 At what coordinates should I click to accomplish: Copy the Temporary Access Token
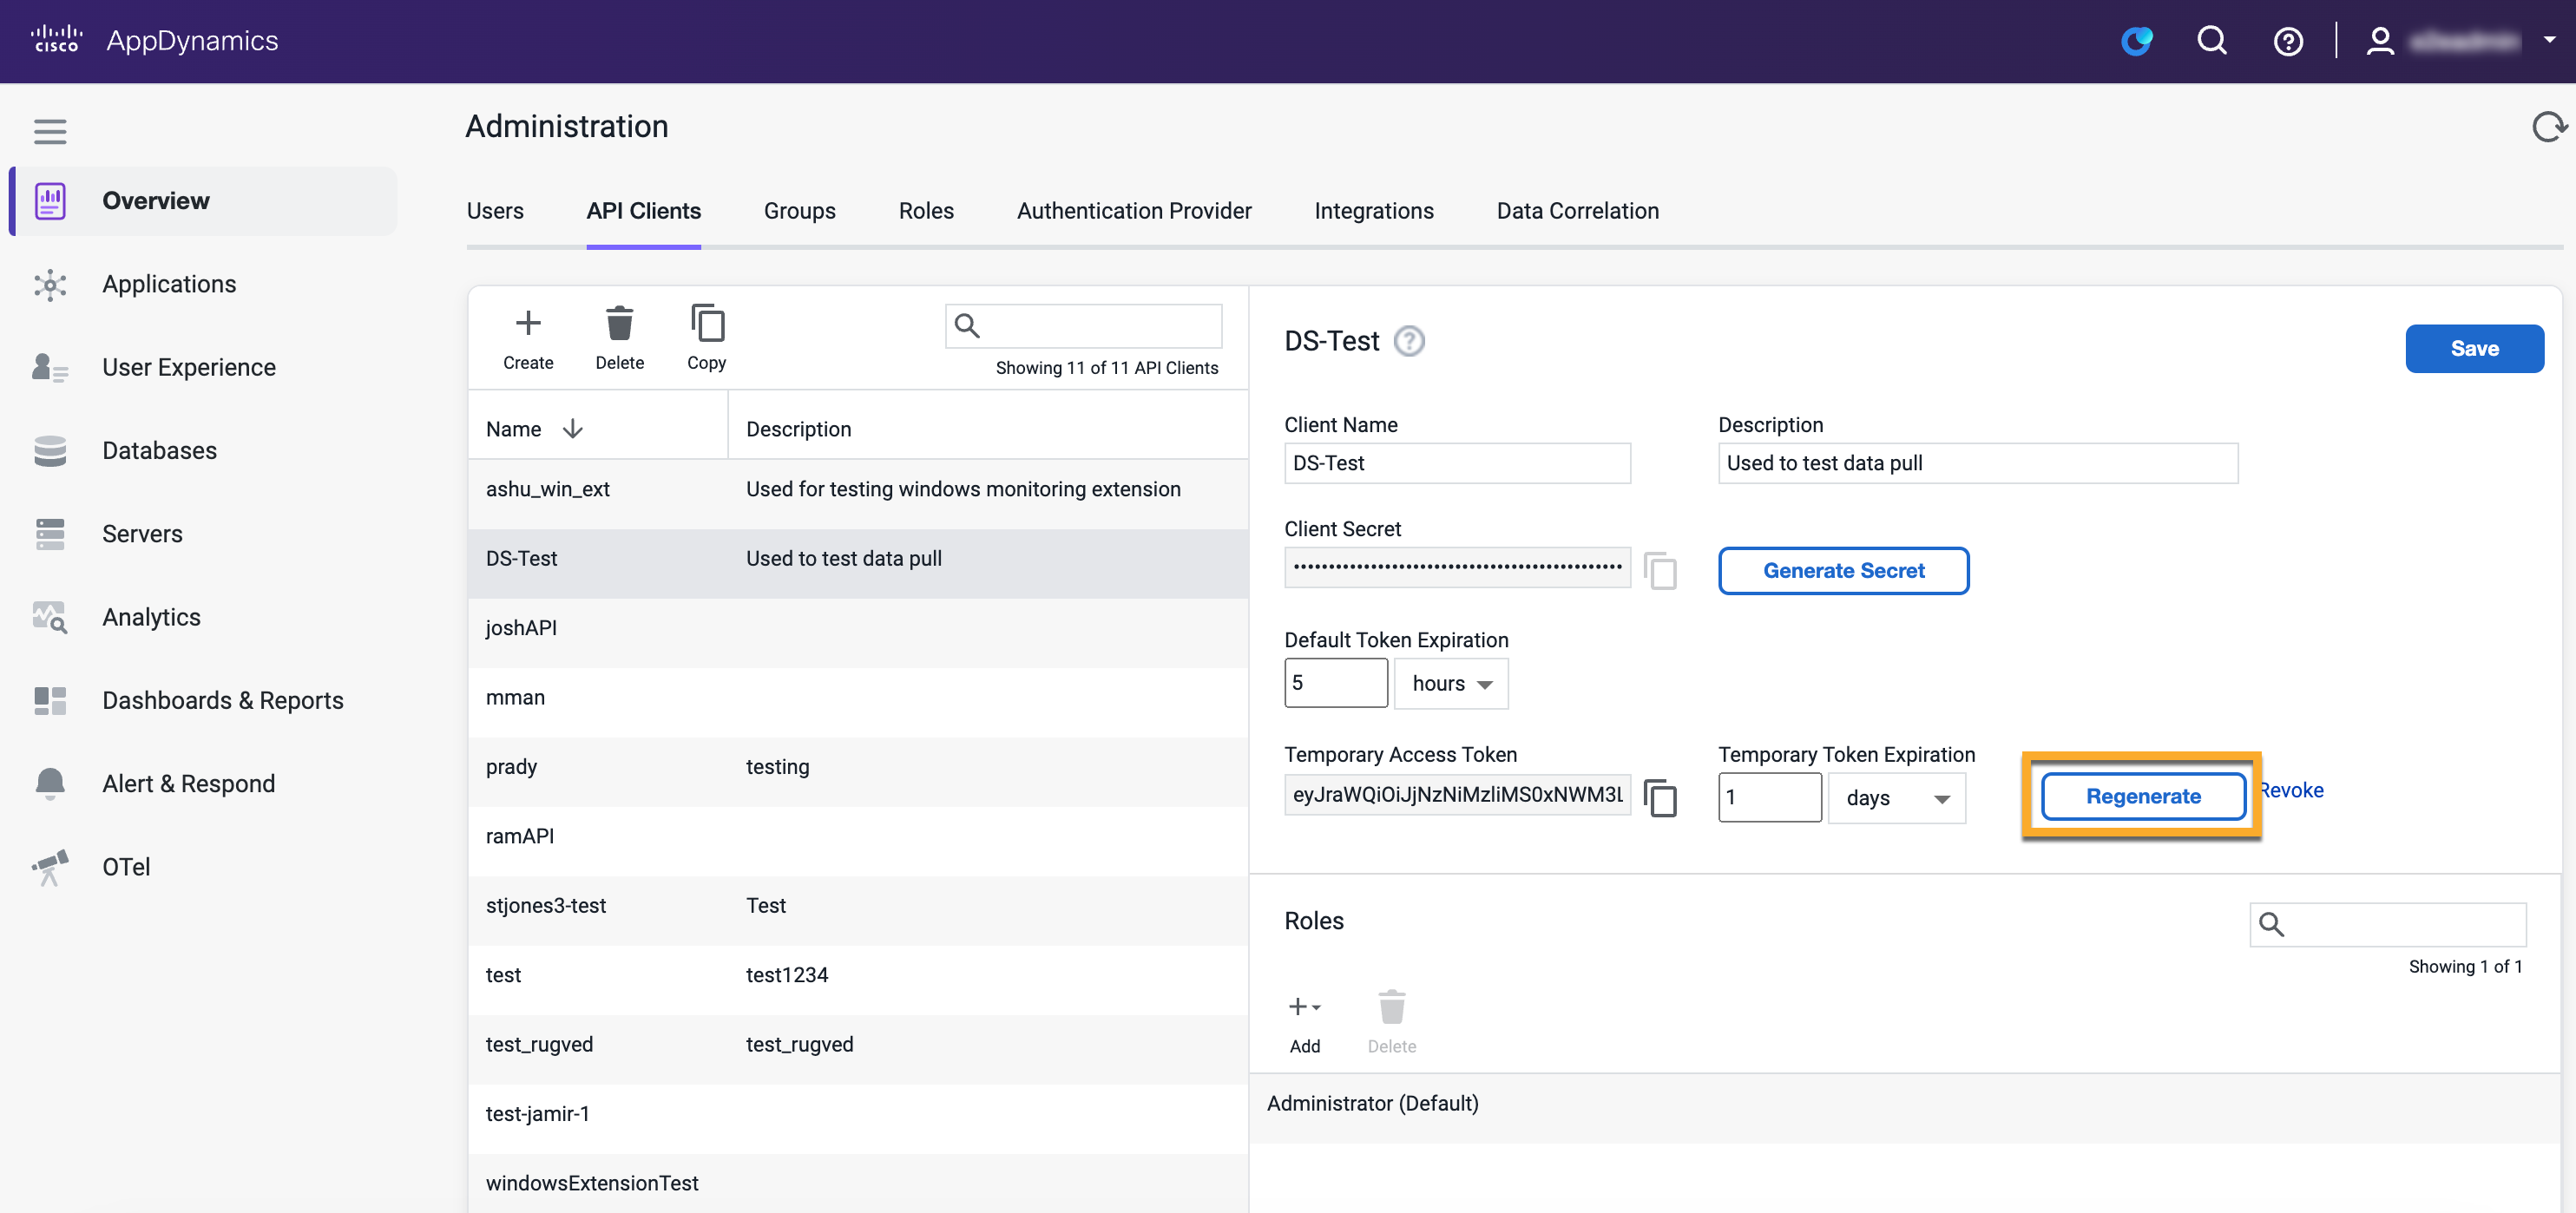pos(1660,798)
